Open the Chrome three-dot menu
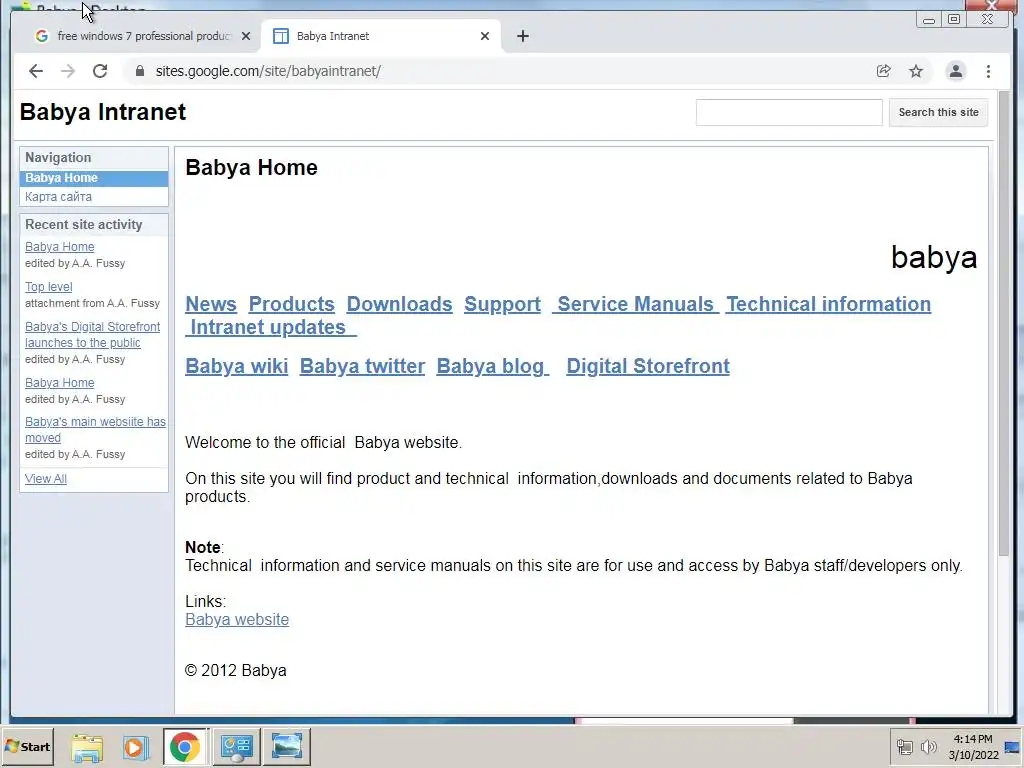 (988, 71)
